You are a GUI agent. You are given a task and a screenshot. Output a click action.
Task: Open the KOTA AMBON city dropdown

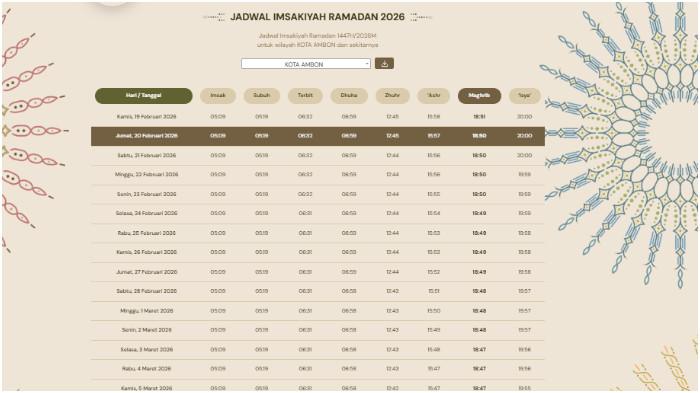point(306,64)
